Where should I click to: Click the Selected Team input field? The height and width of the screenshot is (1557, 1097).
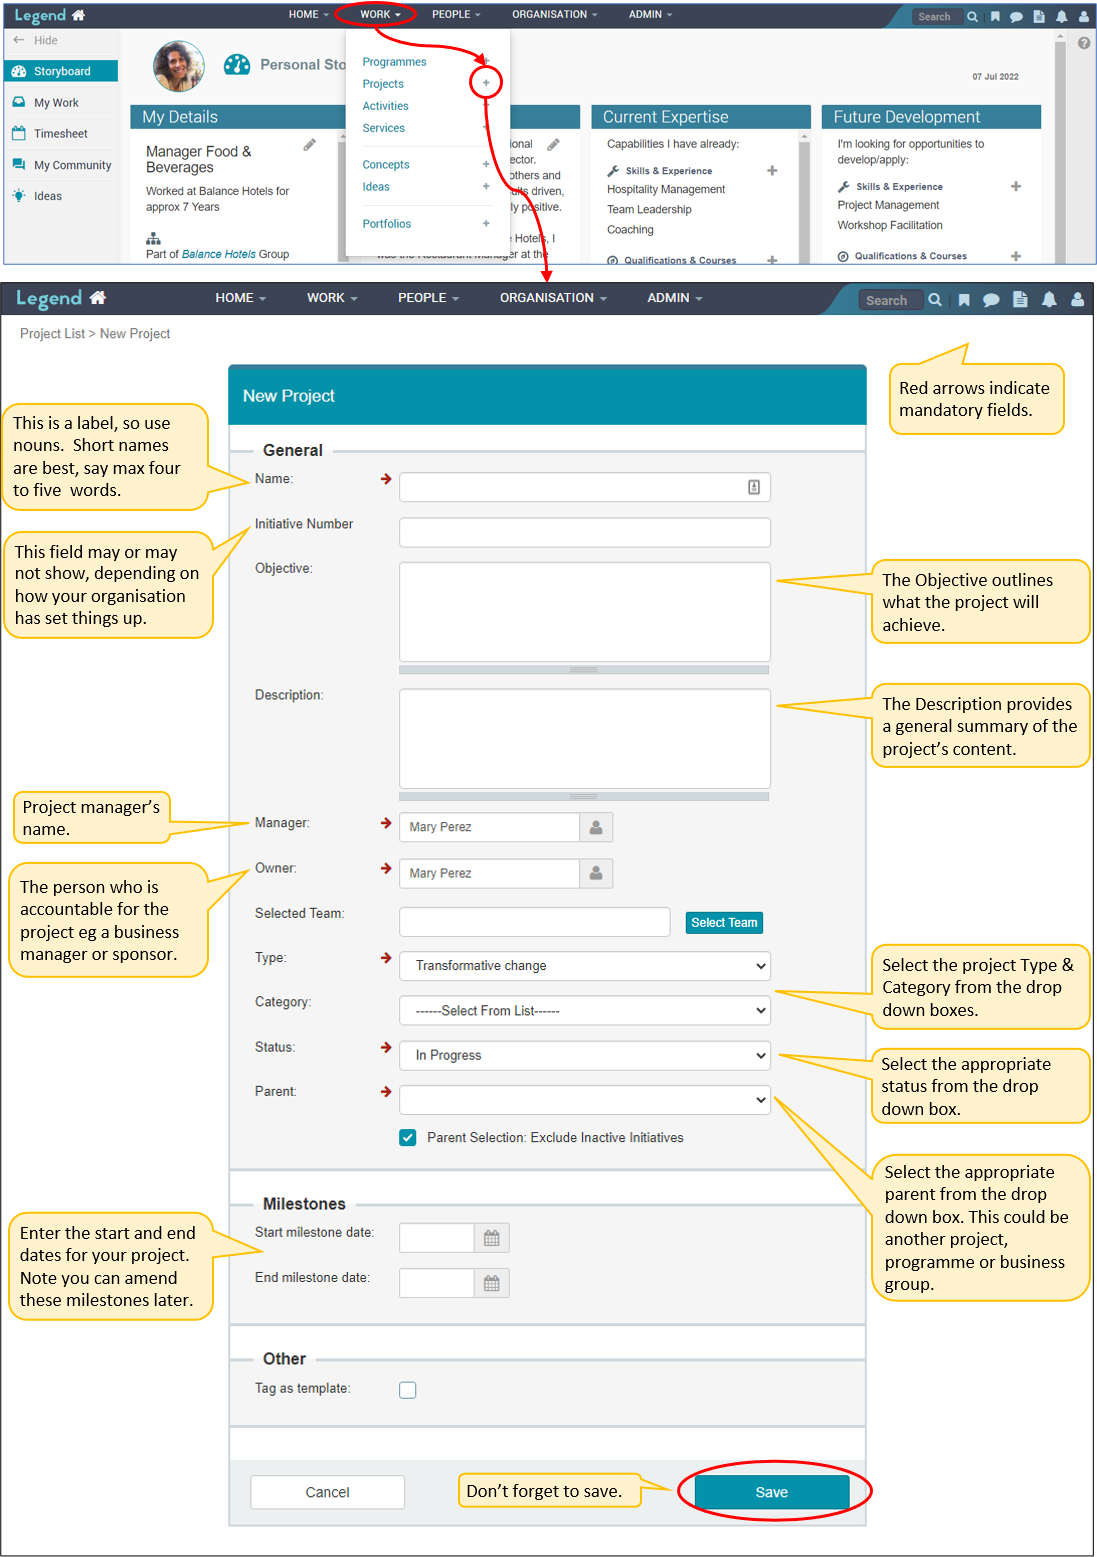pyautogui.click(x=535, y=922)
